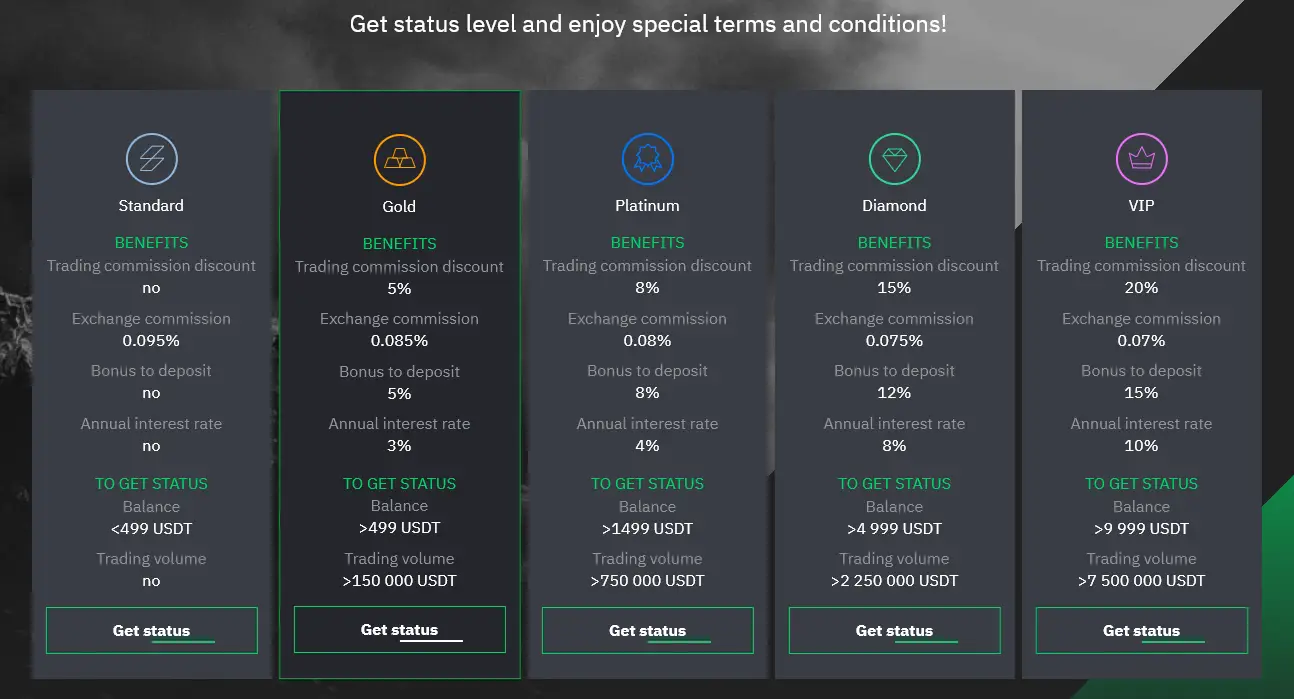The height and width of the screenshot is (699, 1294).
Task: Select the Diamond tier title
Action: coord(894,206)
